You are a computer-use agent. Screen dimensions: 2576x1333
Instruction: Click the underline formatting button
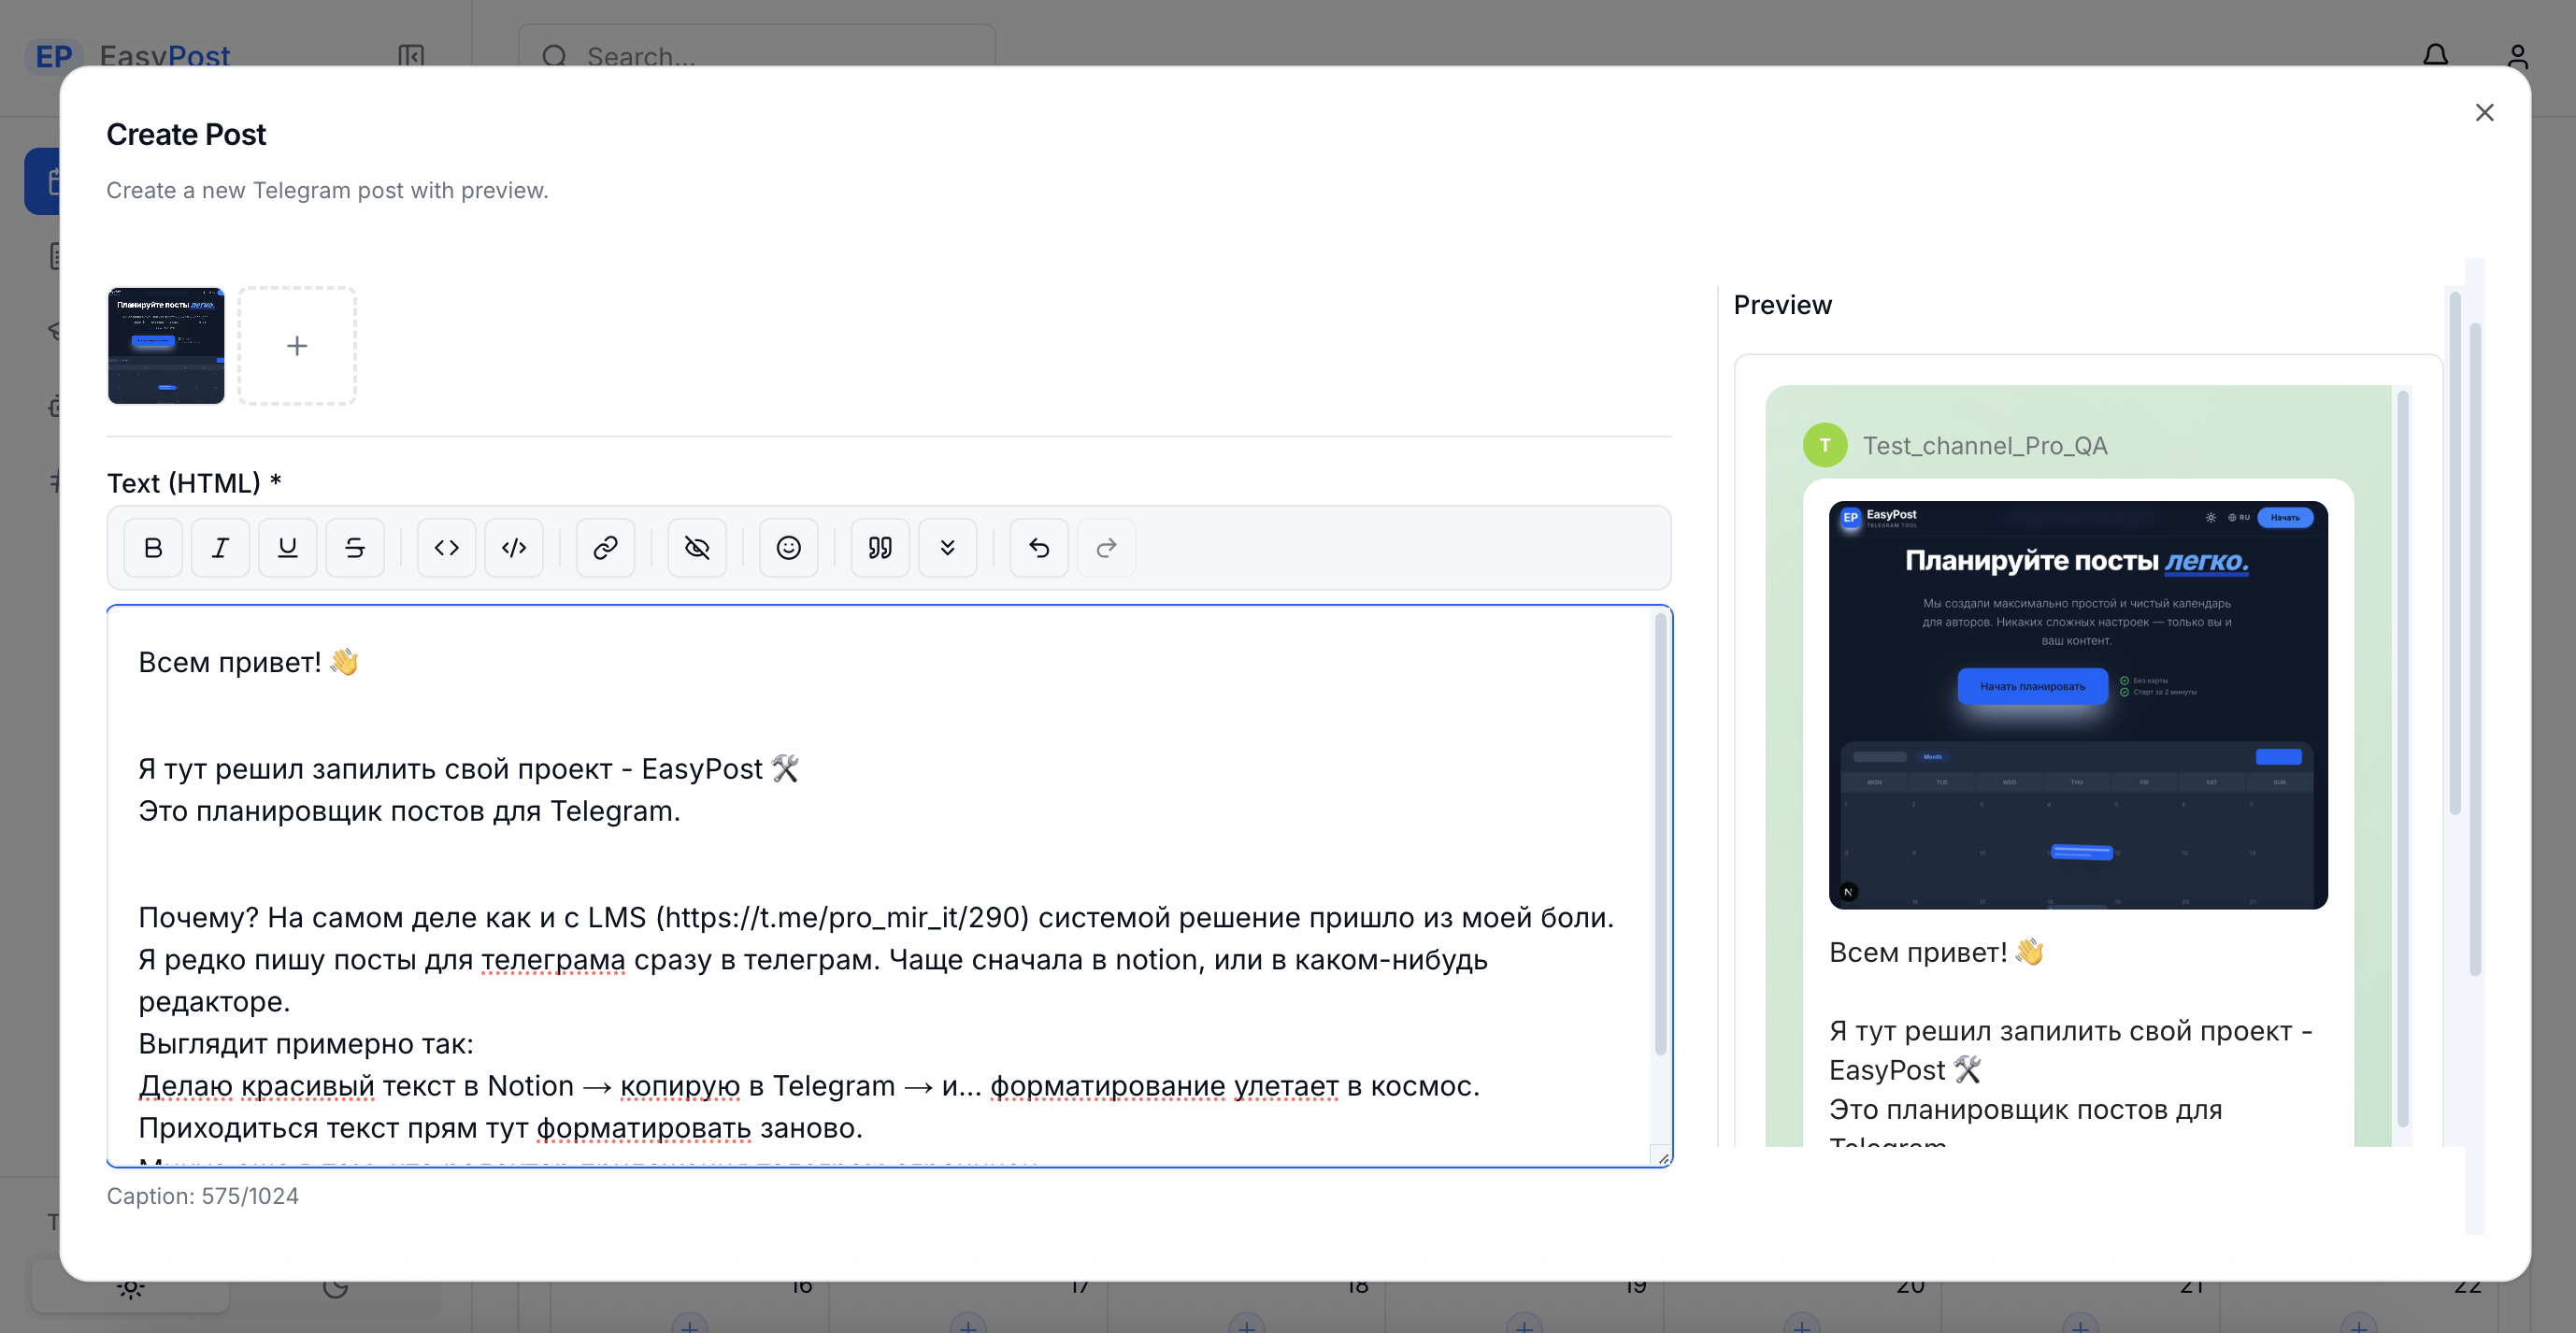pos(287,547)
